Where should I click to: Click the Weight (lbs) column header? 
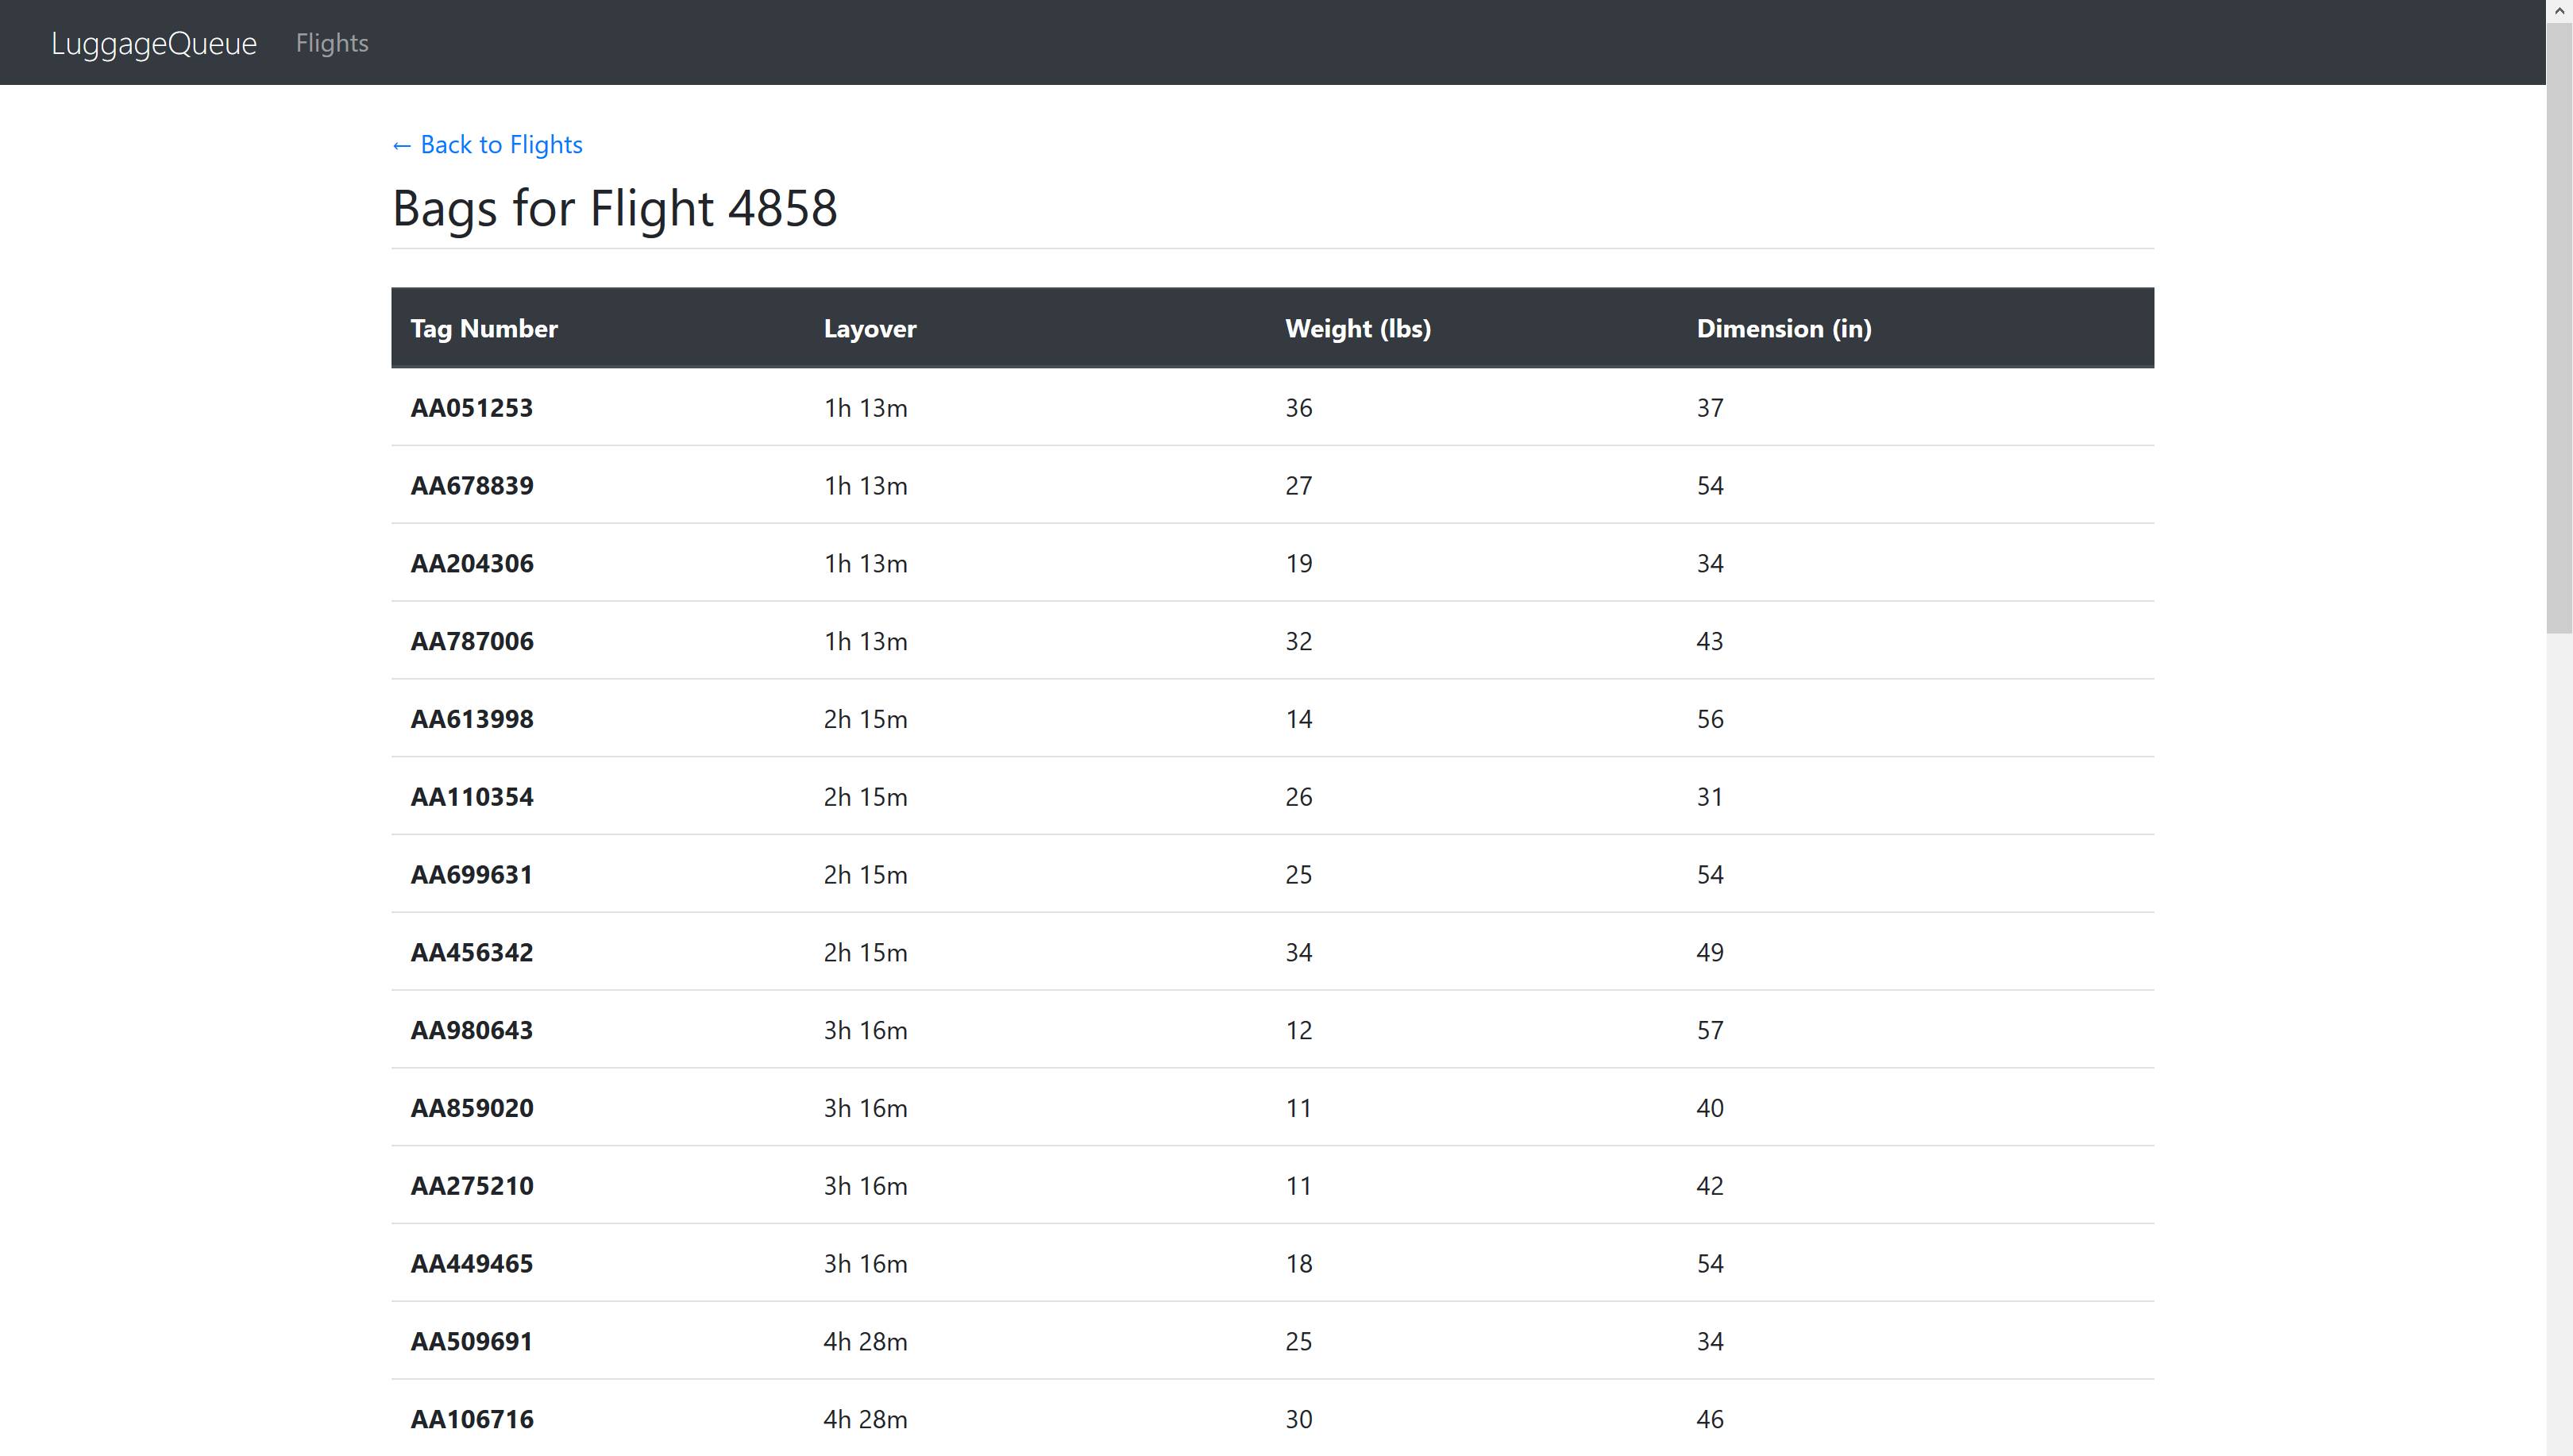coord(1357,329)
